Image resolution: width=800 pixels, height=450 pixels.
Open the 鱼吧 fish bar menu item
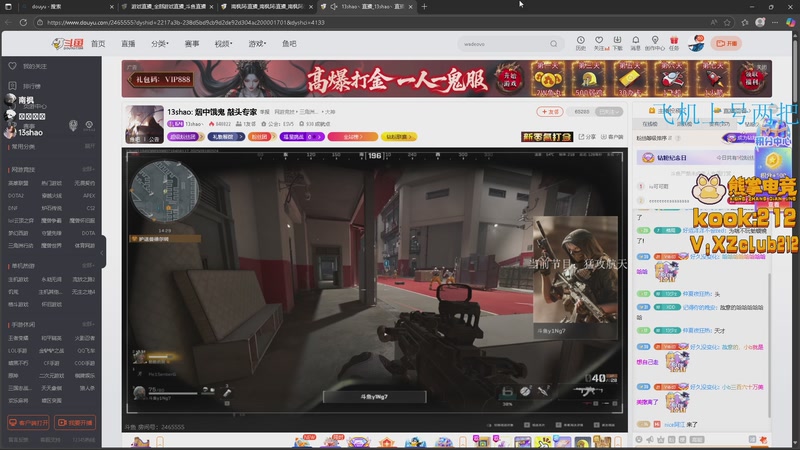click(x=289, y=44)
